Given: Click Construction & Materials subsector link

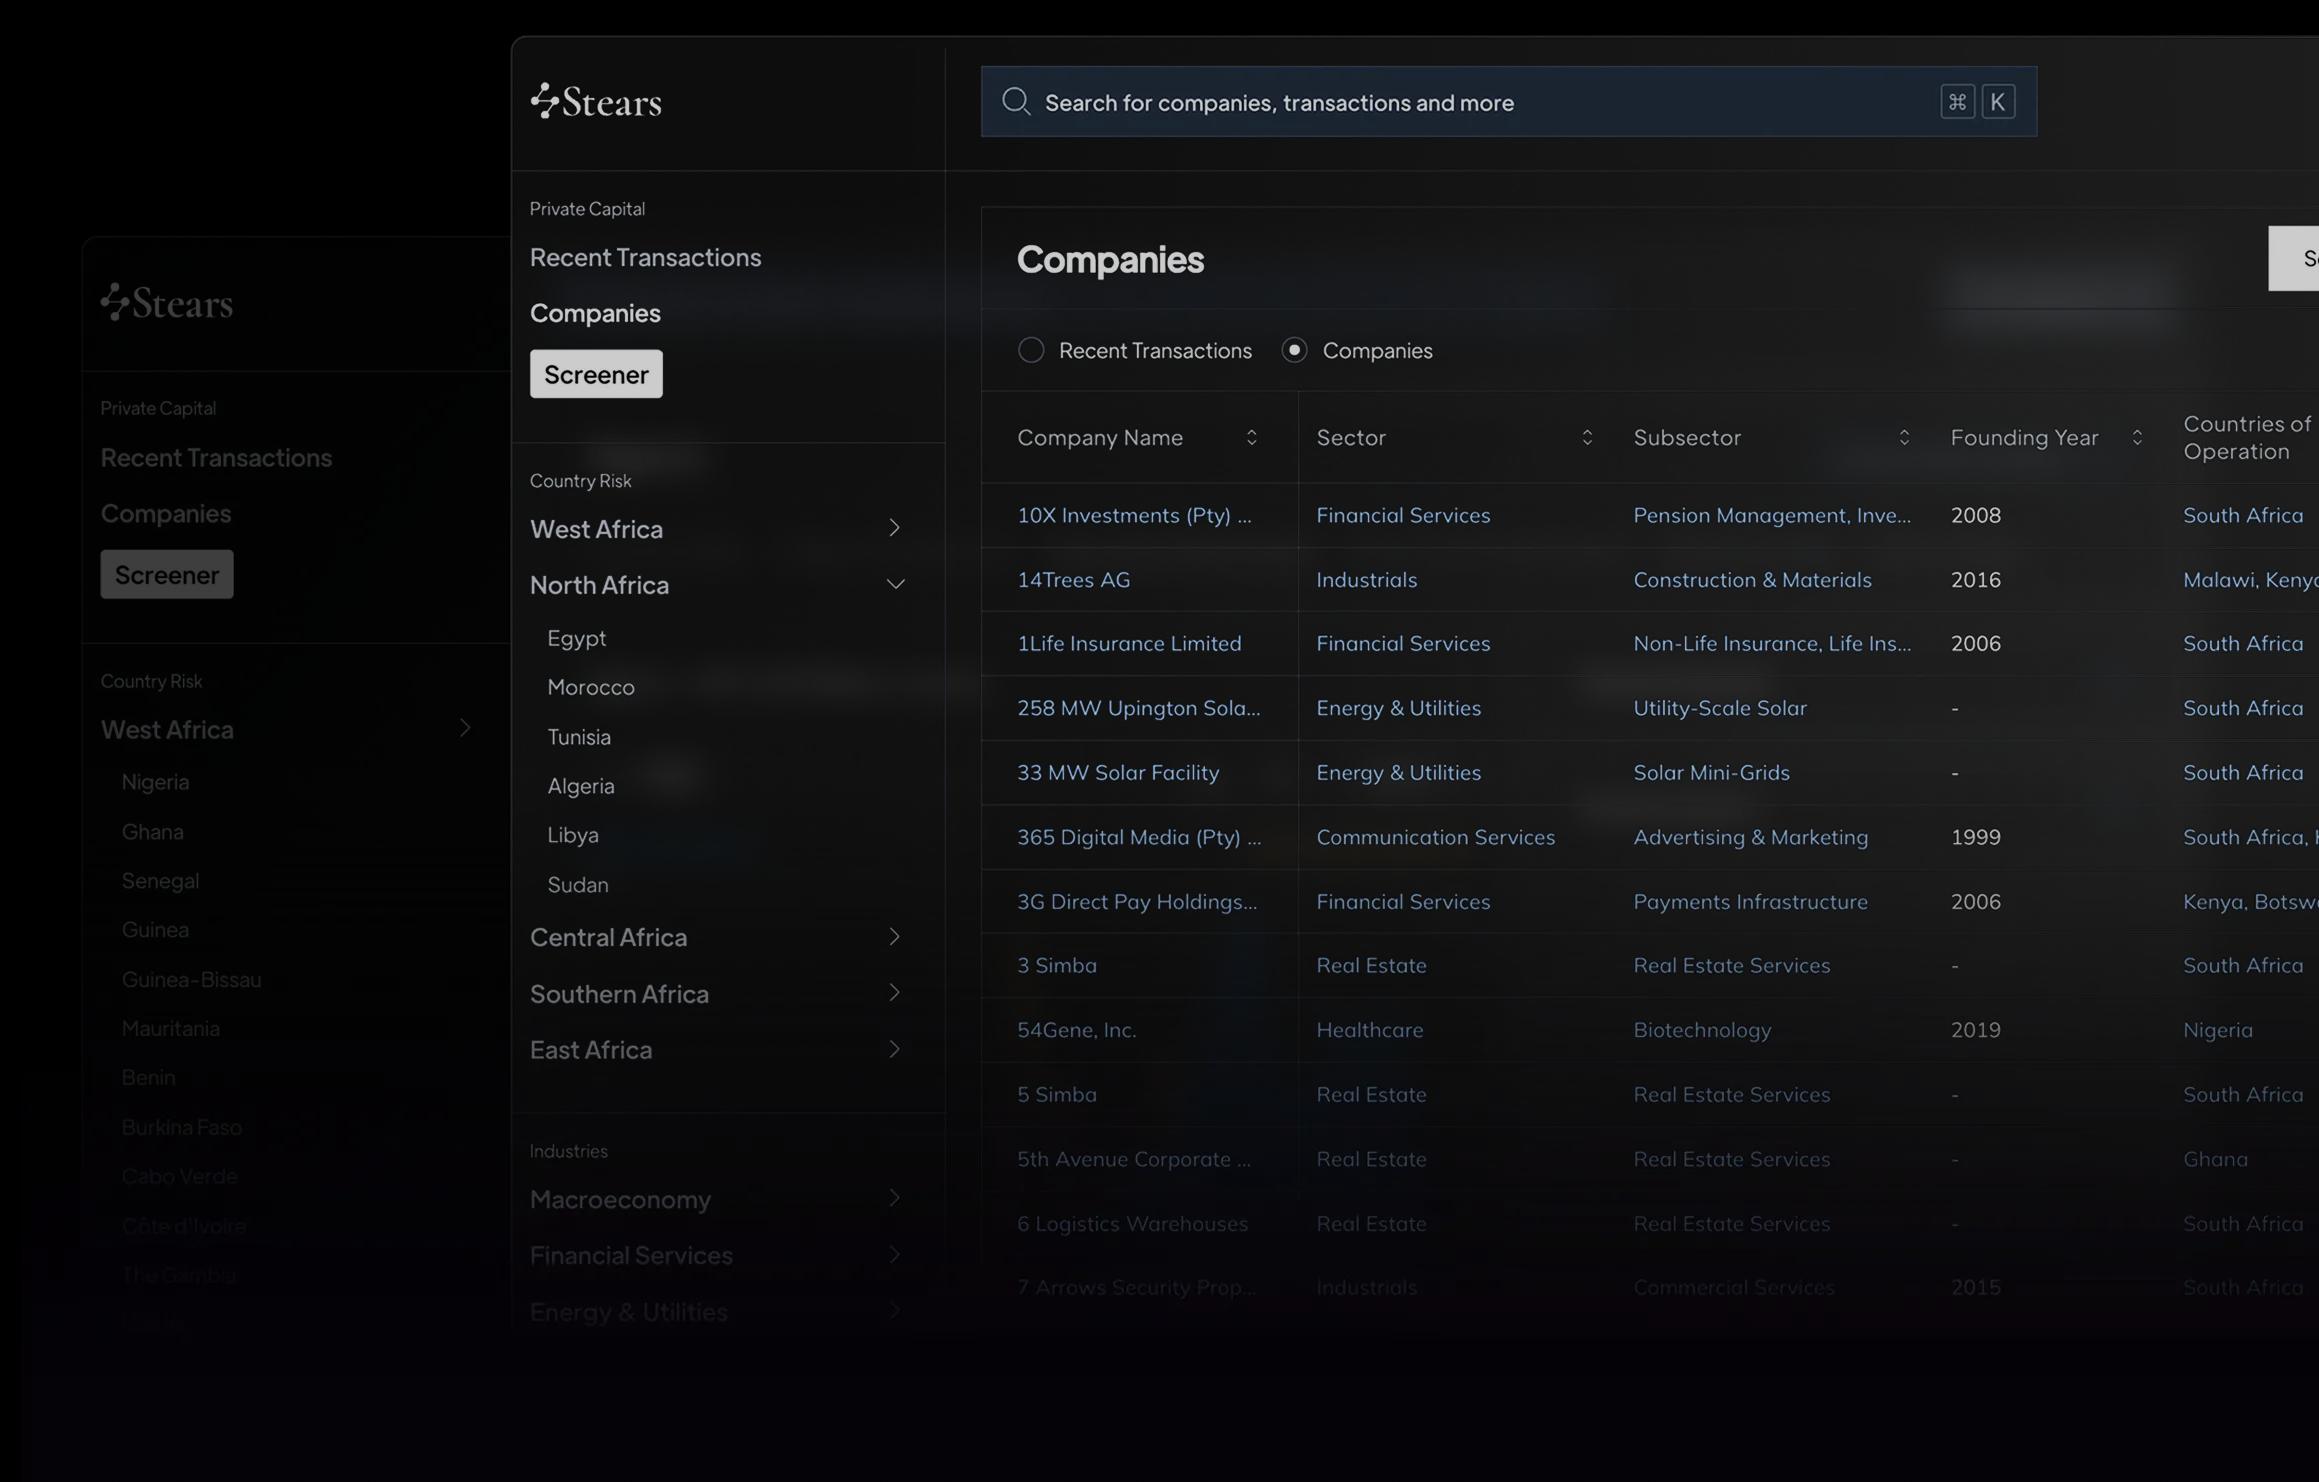Looking at the screenshot, I should coord(1752,580).
